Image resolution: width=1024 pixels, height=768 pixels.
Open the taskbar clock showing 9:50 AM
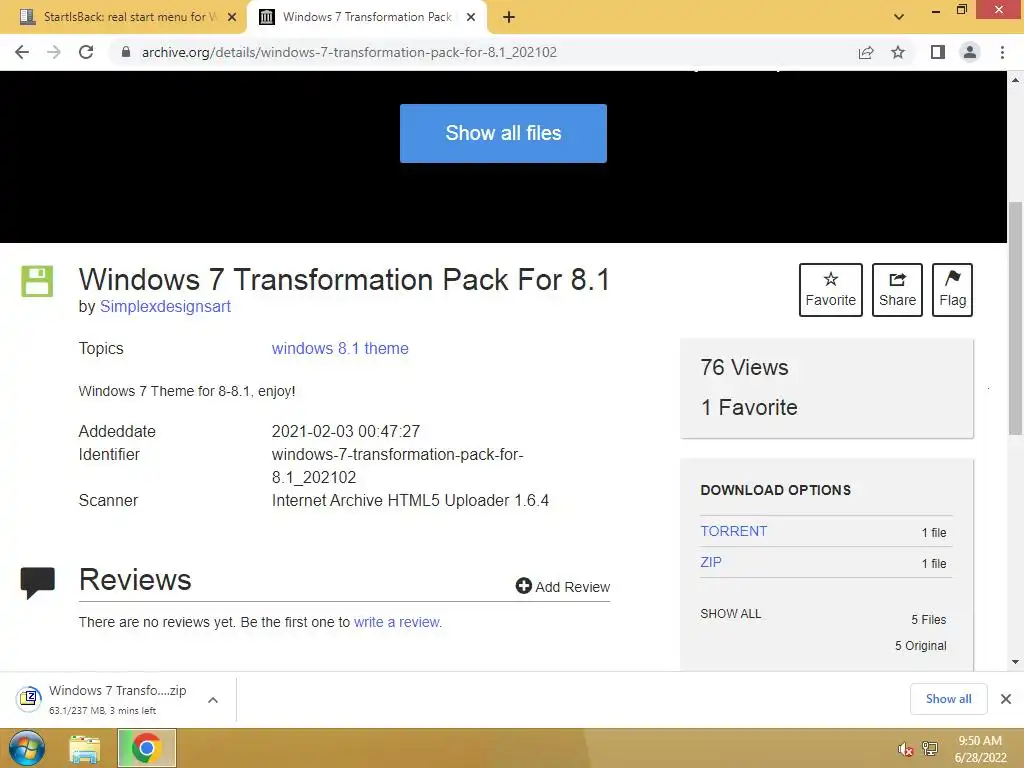tap(980, 749)
